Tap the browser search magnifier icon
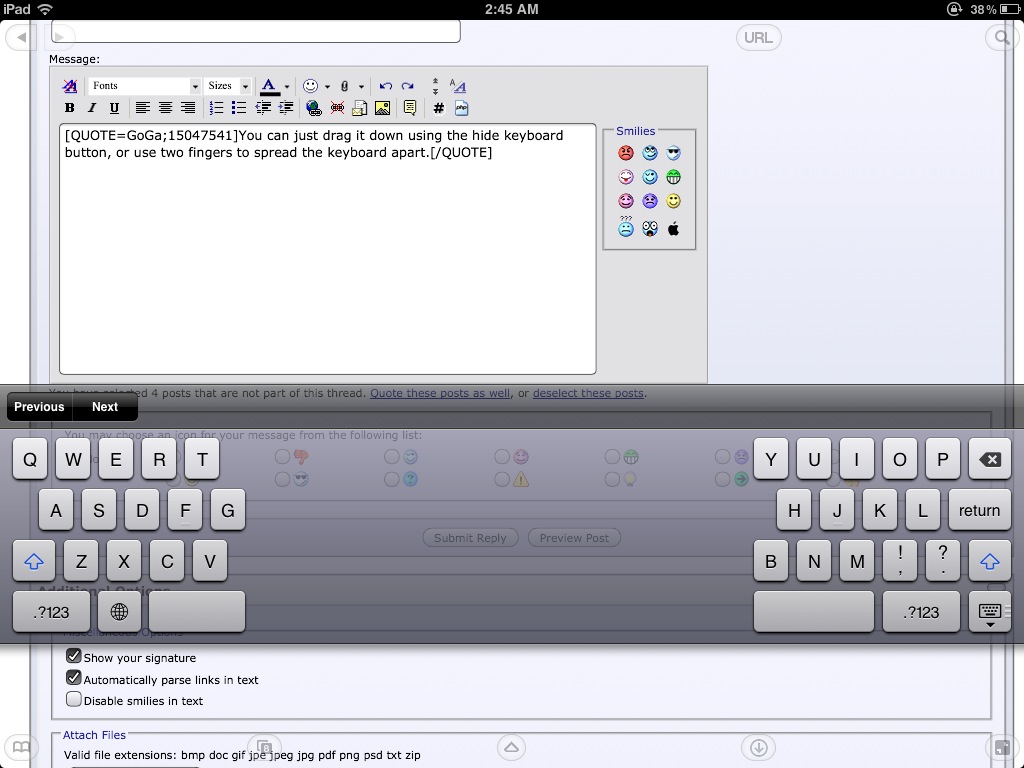This screenshot has height=768, width=1024. pos(1002,37)
